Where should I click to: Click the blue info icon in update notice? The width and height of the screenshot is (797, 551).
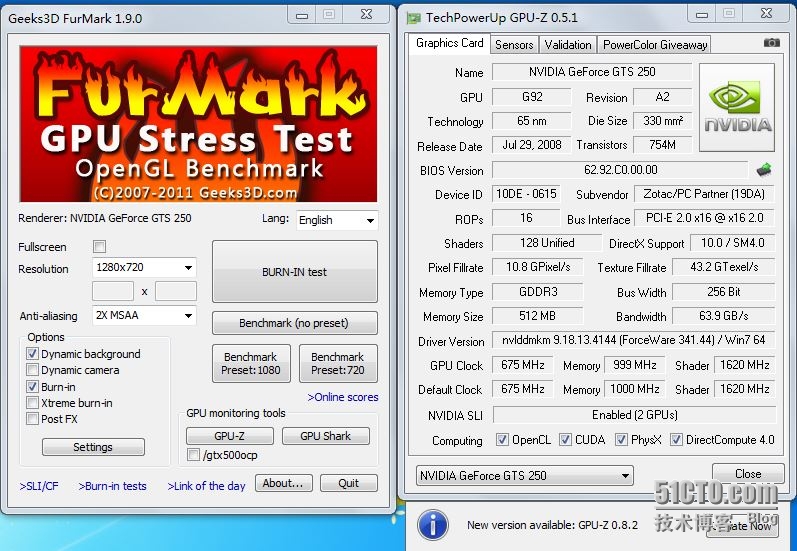[x=433, y=525]
